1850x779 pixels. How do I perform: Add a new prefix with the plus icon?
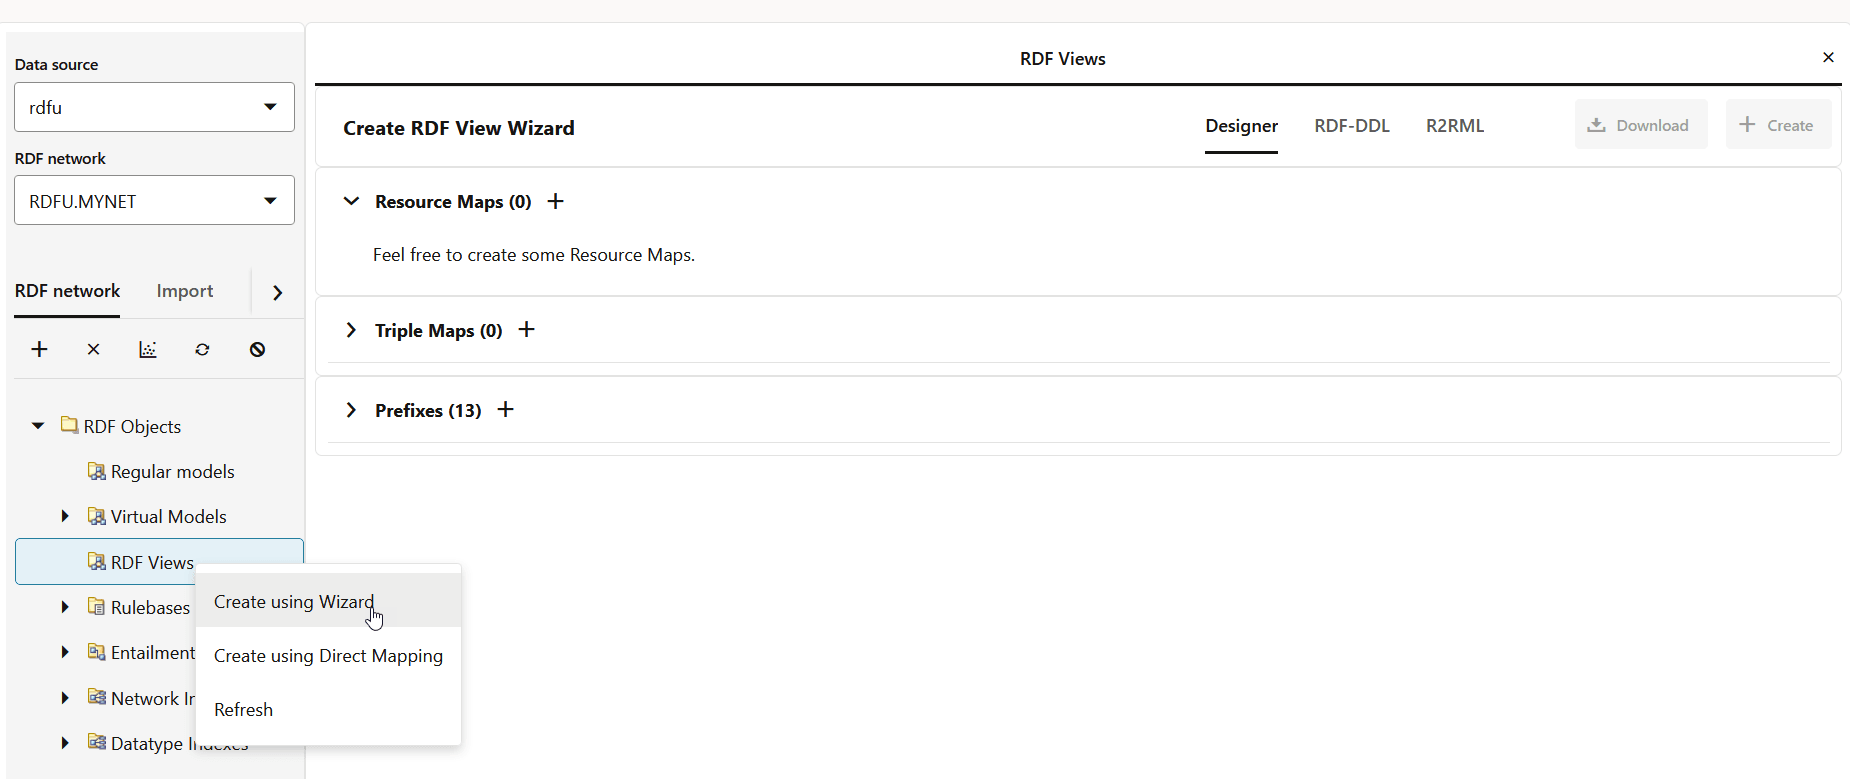tap(506, 410)
